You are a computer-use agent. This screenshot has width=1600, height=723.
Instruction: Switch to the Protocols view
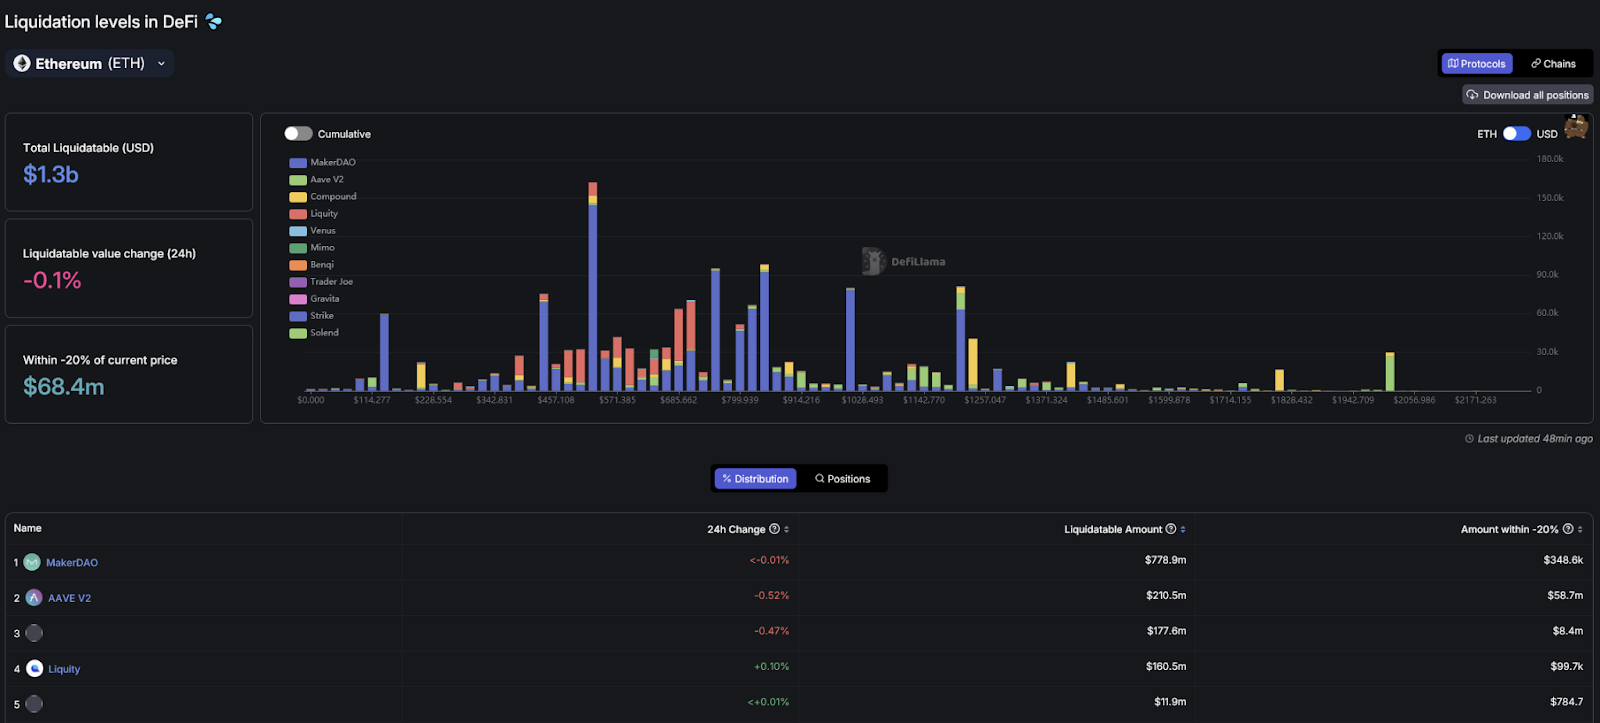pyautogui.click(x=1477, y=63)
